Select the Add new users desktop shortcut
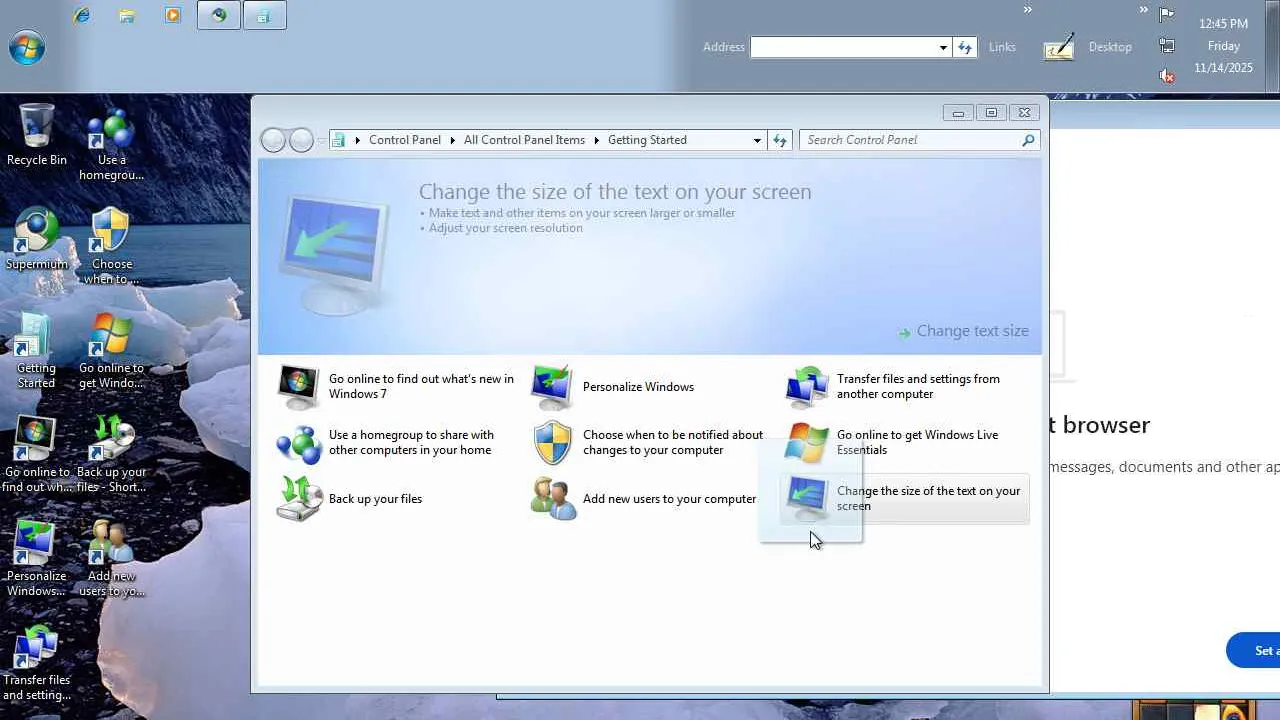Viewport: 1280px width, 720px height. click(112, 559)
